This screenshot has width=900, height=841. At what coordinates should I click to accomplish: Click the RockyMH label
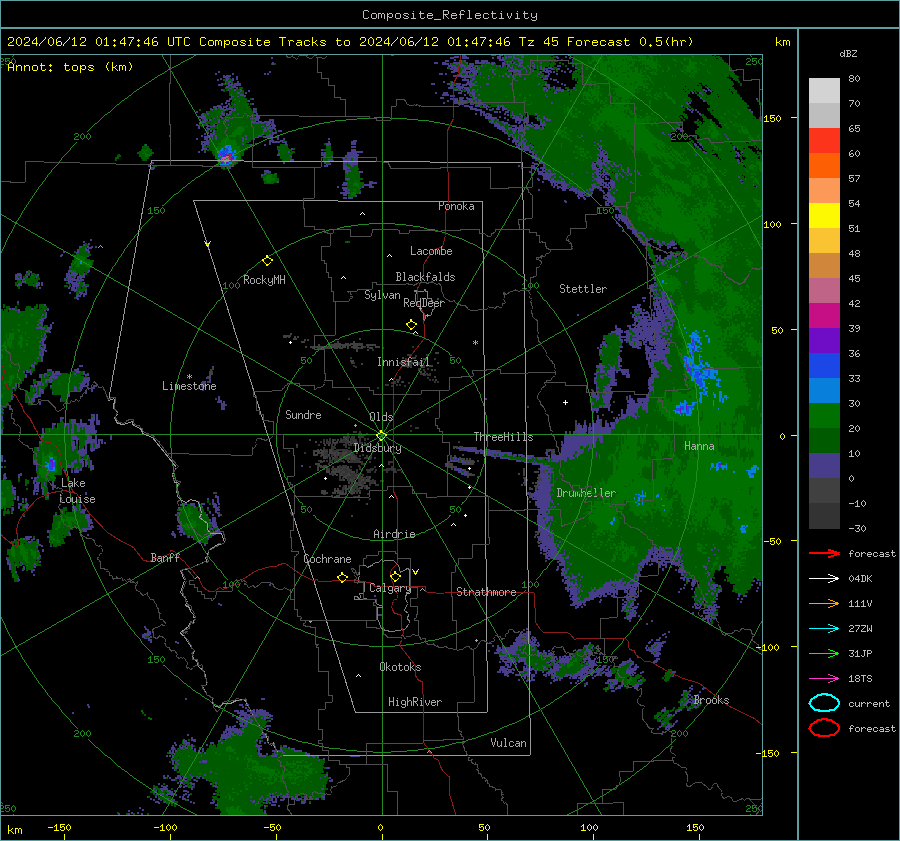tap(264, 280)
